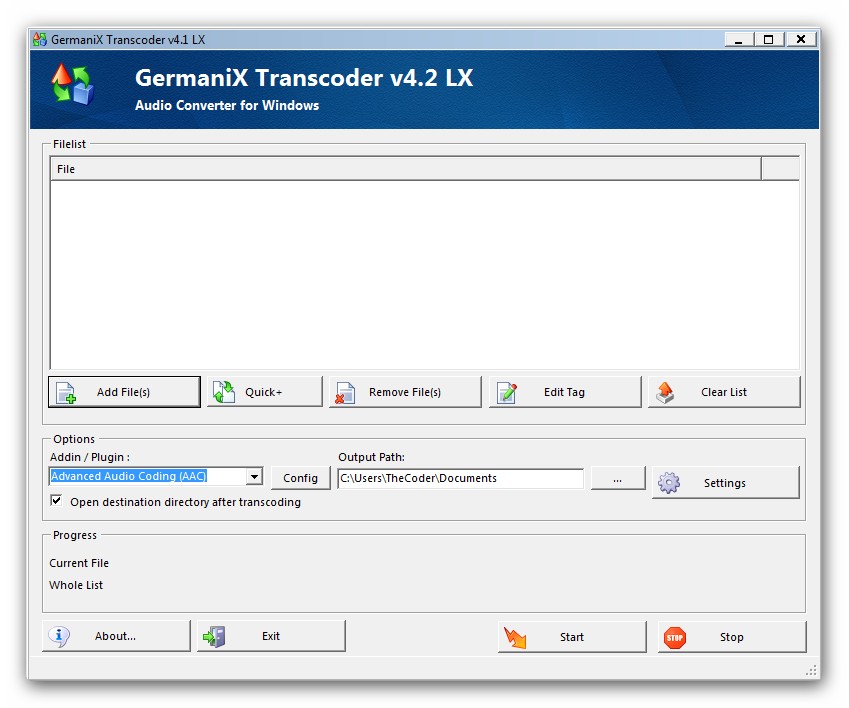Screen dimensions: 849x708
Task: Click the Exit button label
Action: coord(271,637)
